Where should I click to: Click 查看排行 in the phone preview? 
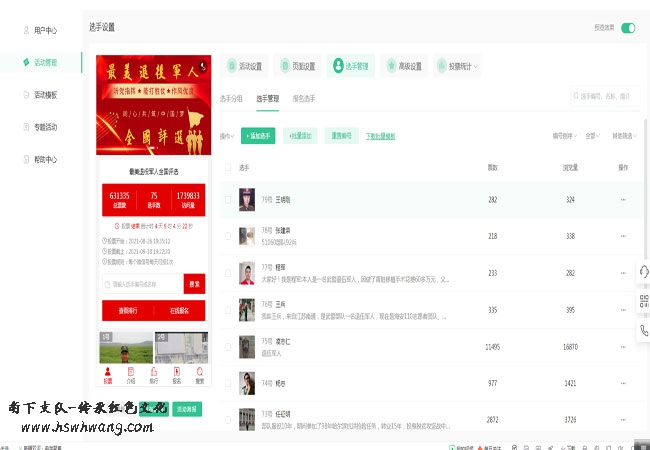pyautogui.click(x=128, y=311)
